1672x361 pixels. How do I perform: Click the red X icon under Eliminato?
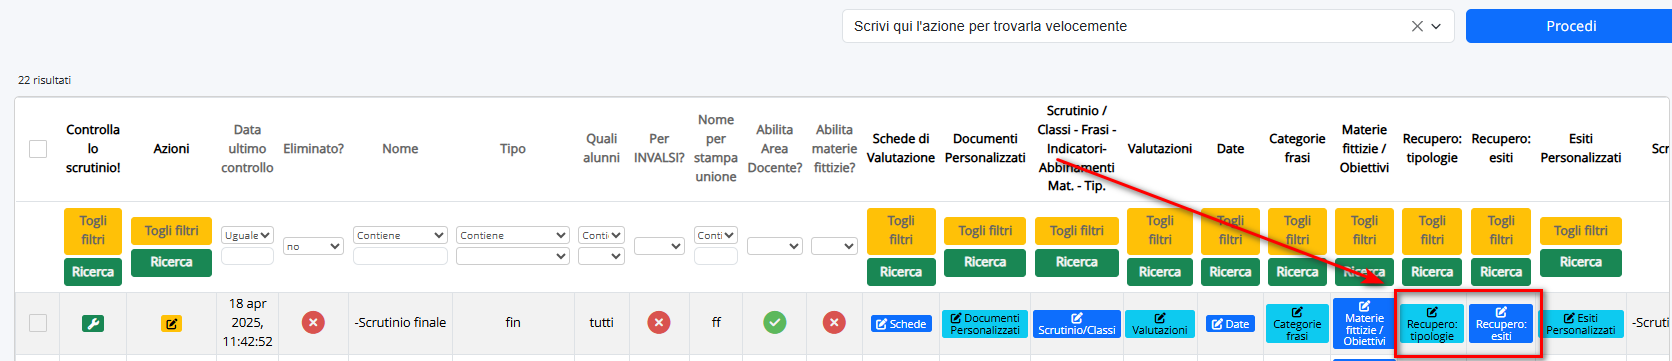313,322
